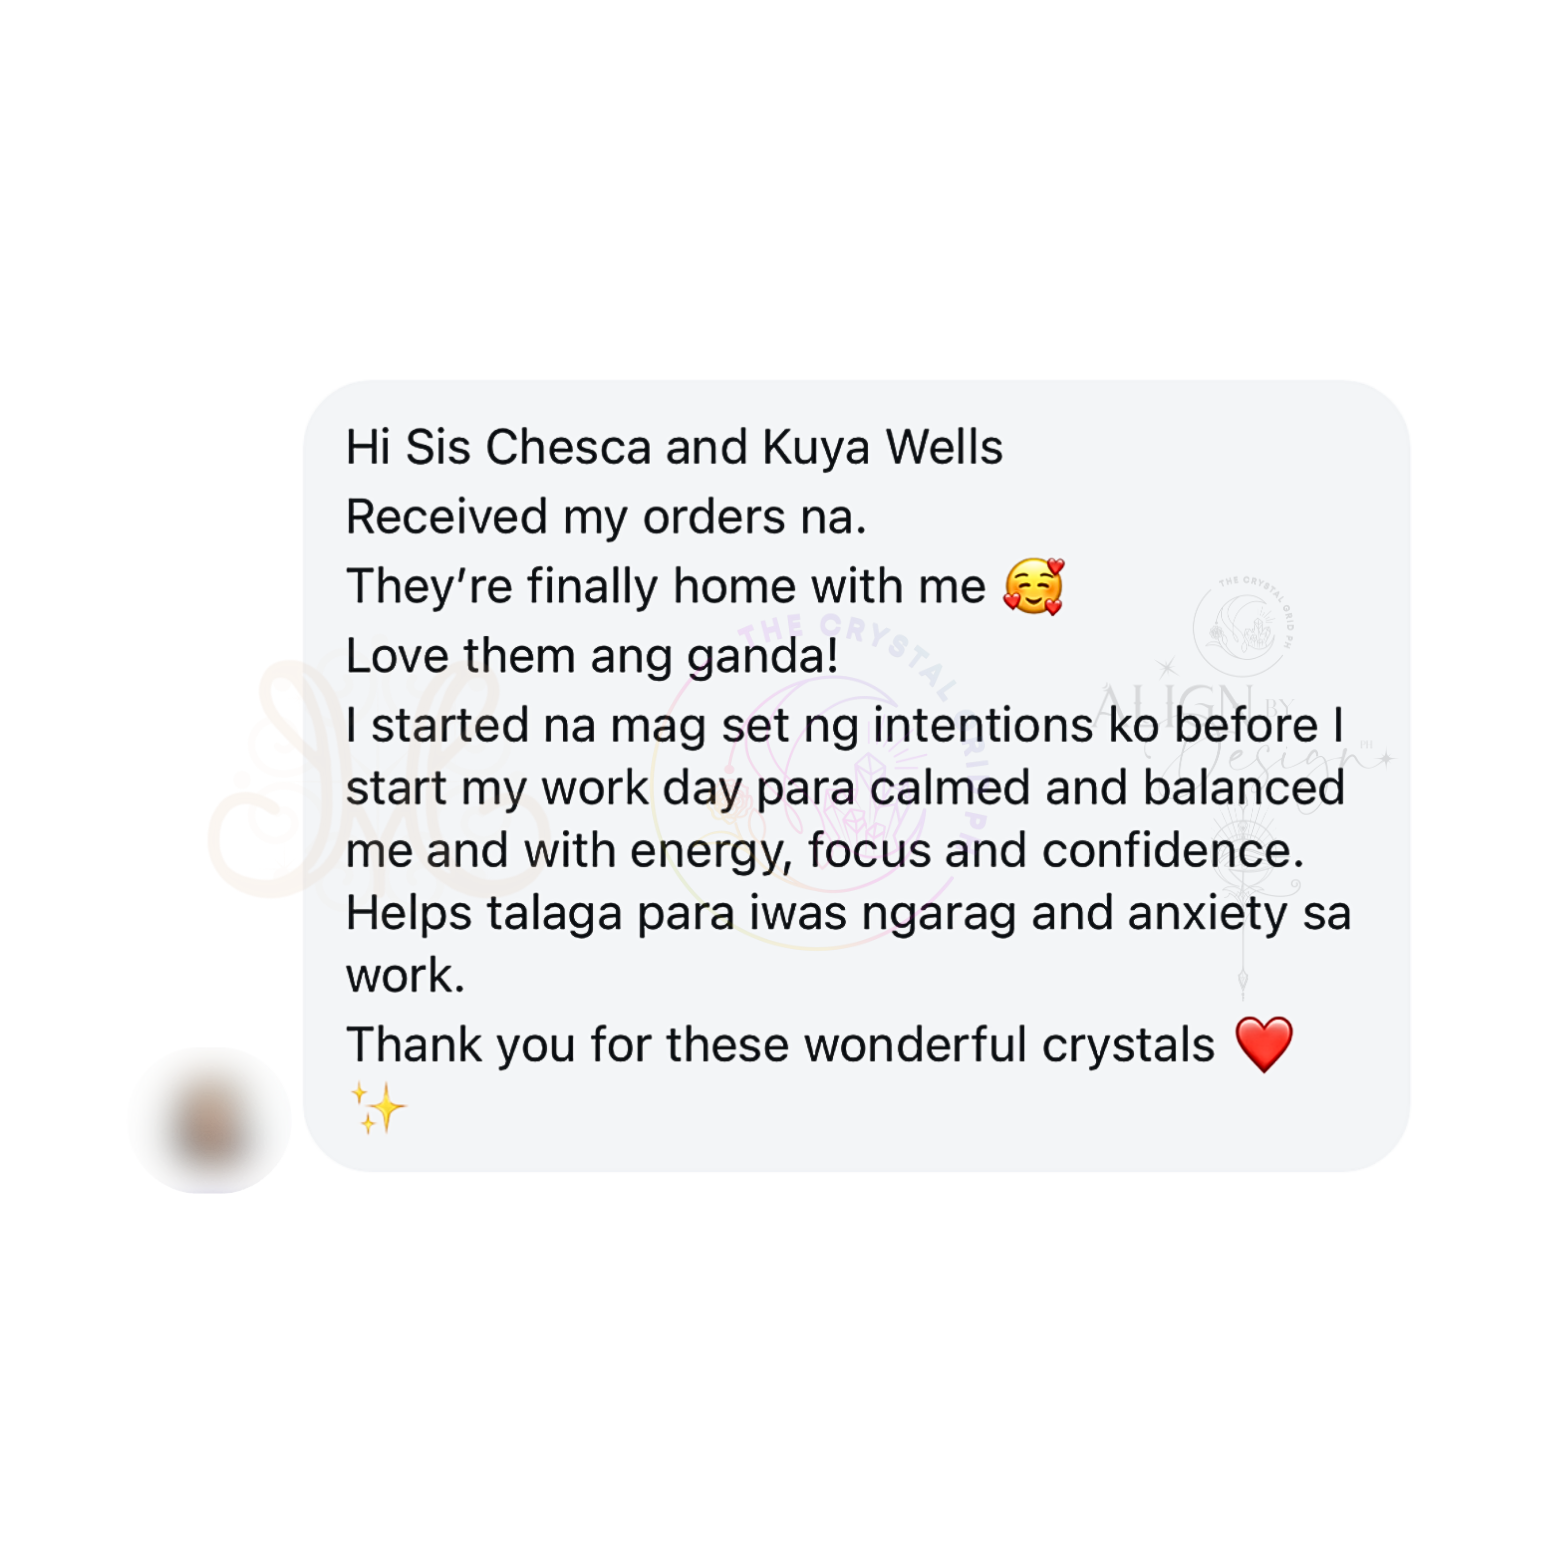The width and height of the screenshot is (1563, 1563).
Task: Click the line beginning "Helps talaga para iwas"
Action: (x=848, y=913)
